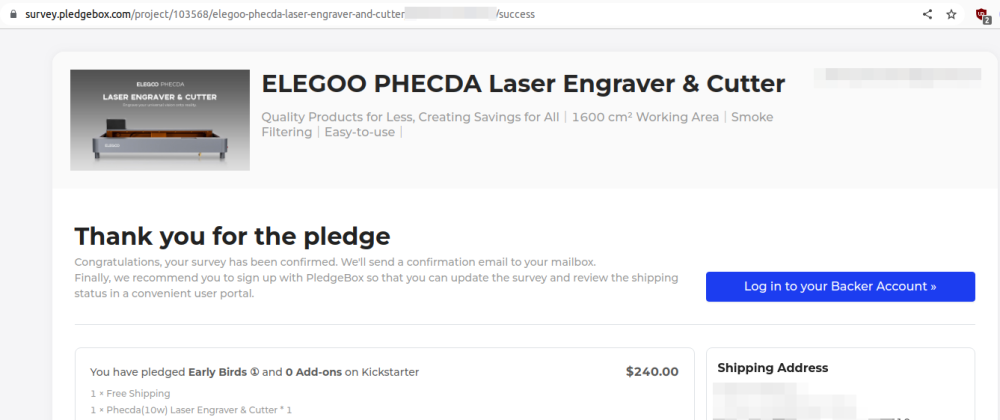Click the ELEGOO PHECDA Laser Engraver & Cutter title
Viewport: 1000px width, 420px height.
pos(522,84)
